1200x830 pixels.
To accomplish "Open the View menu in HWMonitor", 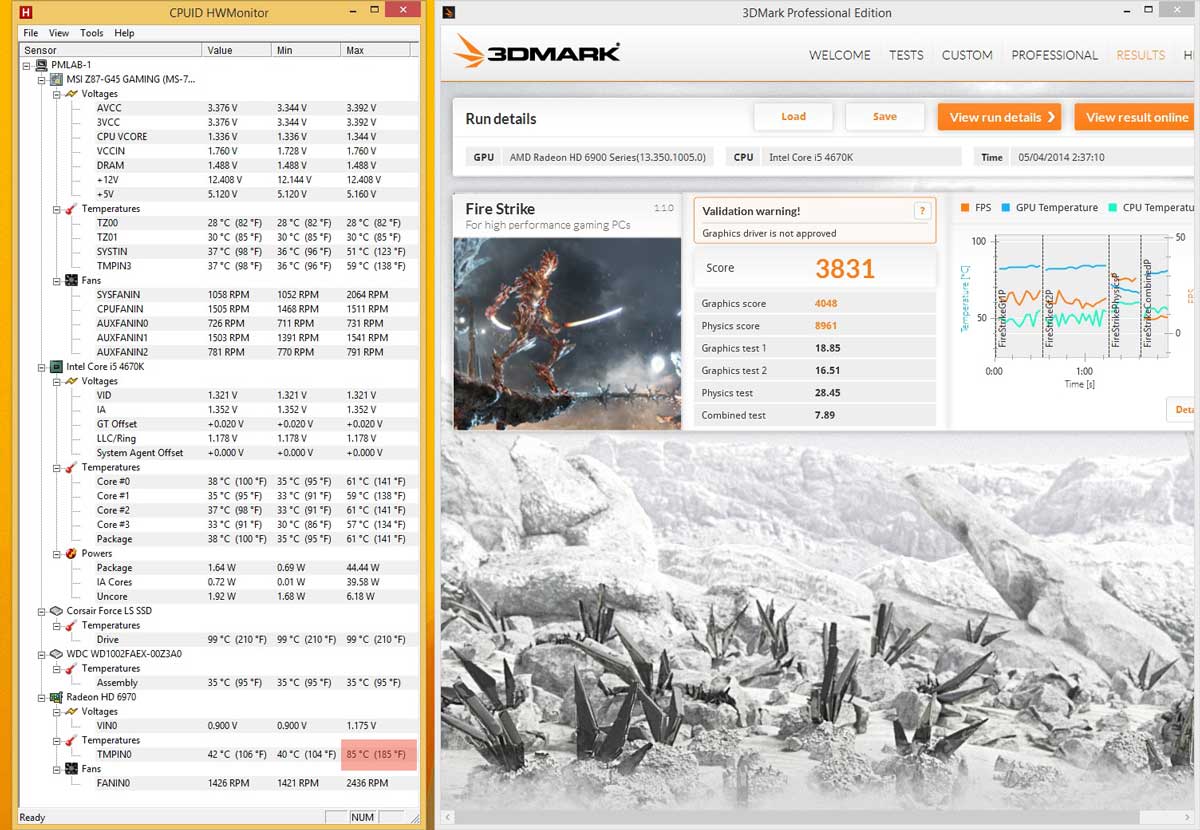I will pos(59,33).
